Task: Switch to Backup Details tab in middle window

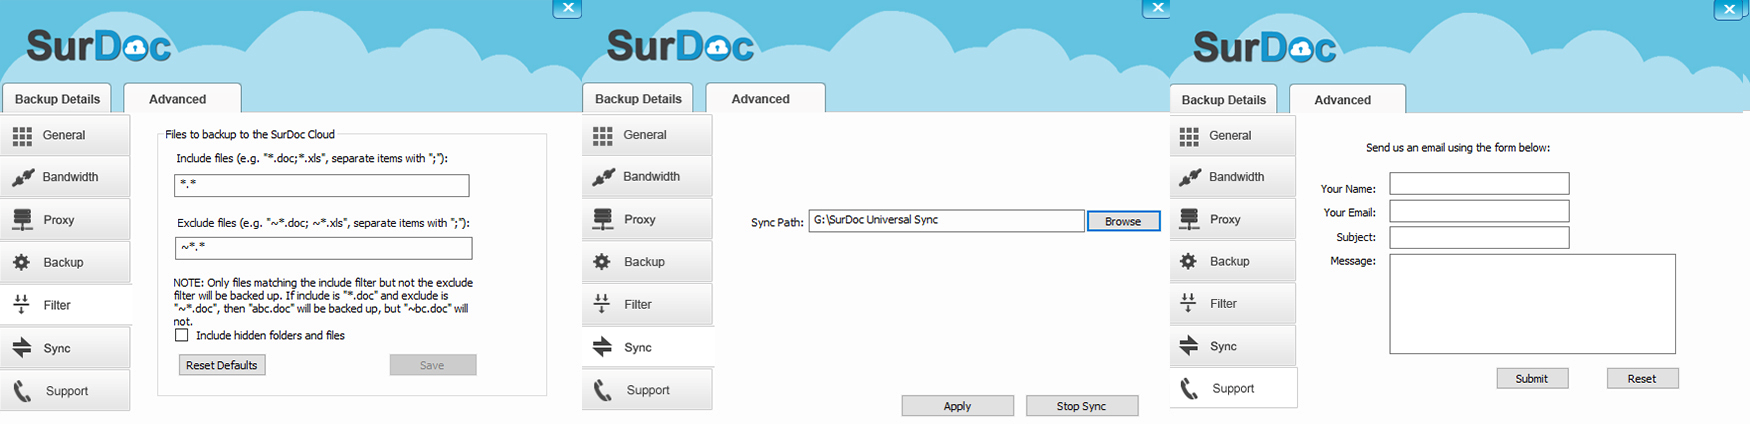Action: (x=638, y=98)
